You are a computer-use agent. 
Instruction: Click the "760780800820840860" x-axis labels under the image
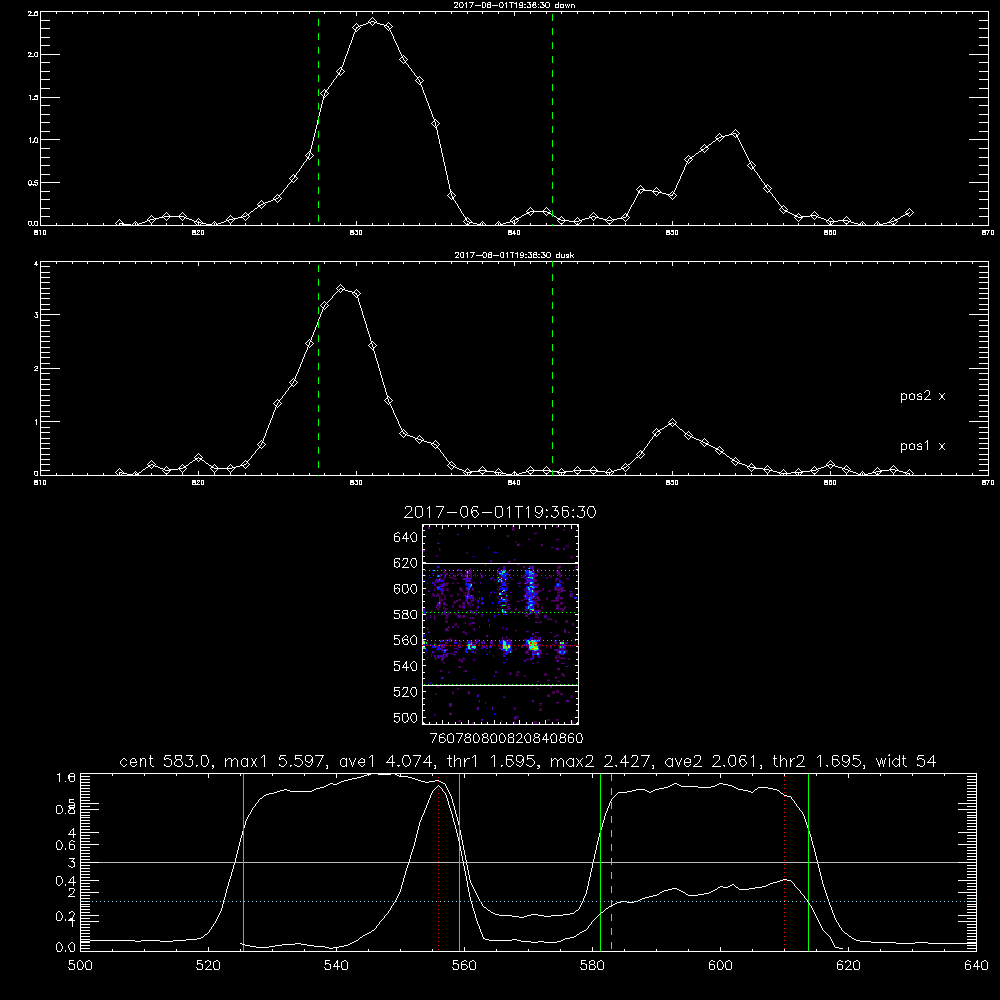click(506, 738)
